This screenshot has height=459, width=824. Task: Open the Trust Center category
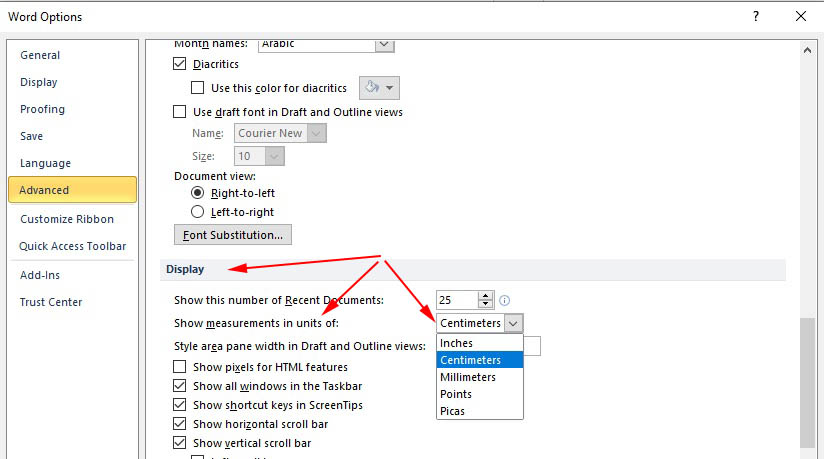tap(51, 302)
